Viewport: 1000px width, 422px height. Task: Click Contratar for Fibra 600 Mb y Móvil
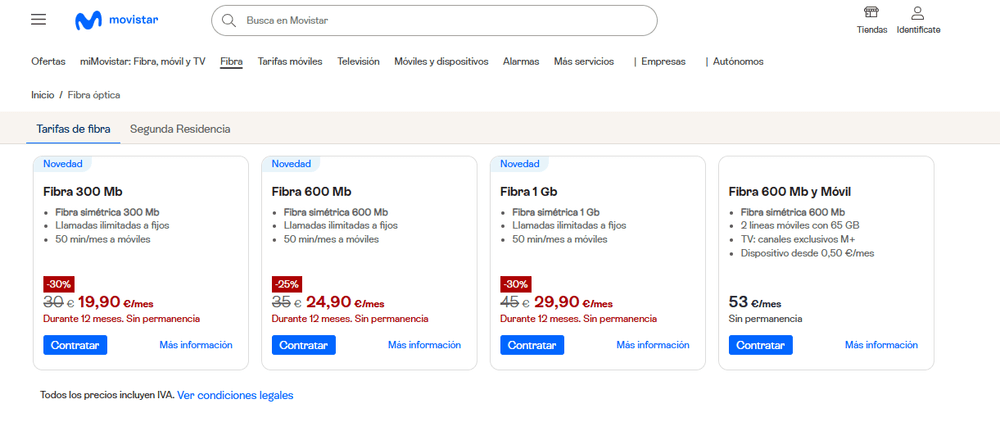click(761, 345)
